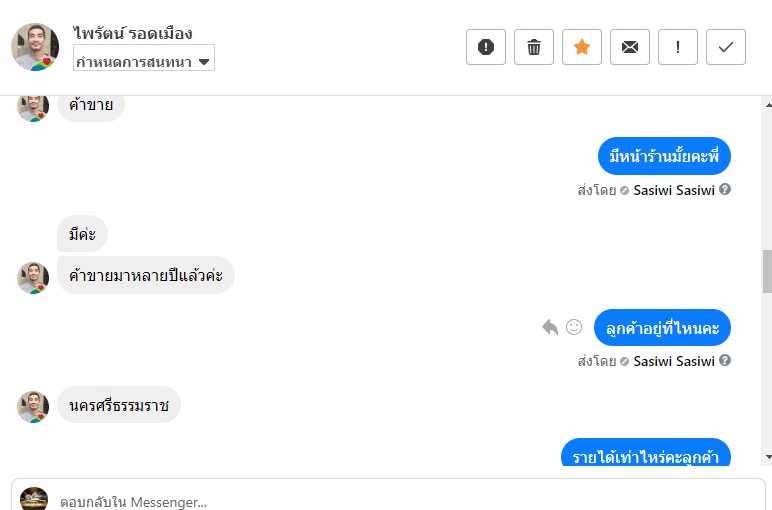Viewport: 772px width, 510px height.
Task: Click the scroll up arrow of the chat
Action: pos(766,103)
